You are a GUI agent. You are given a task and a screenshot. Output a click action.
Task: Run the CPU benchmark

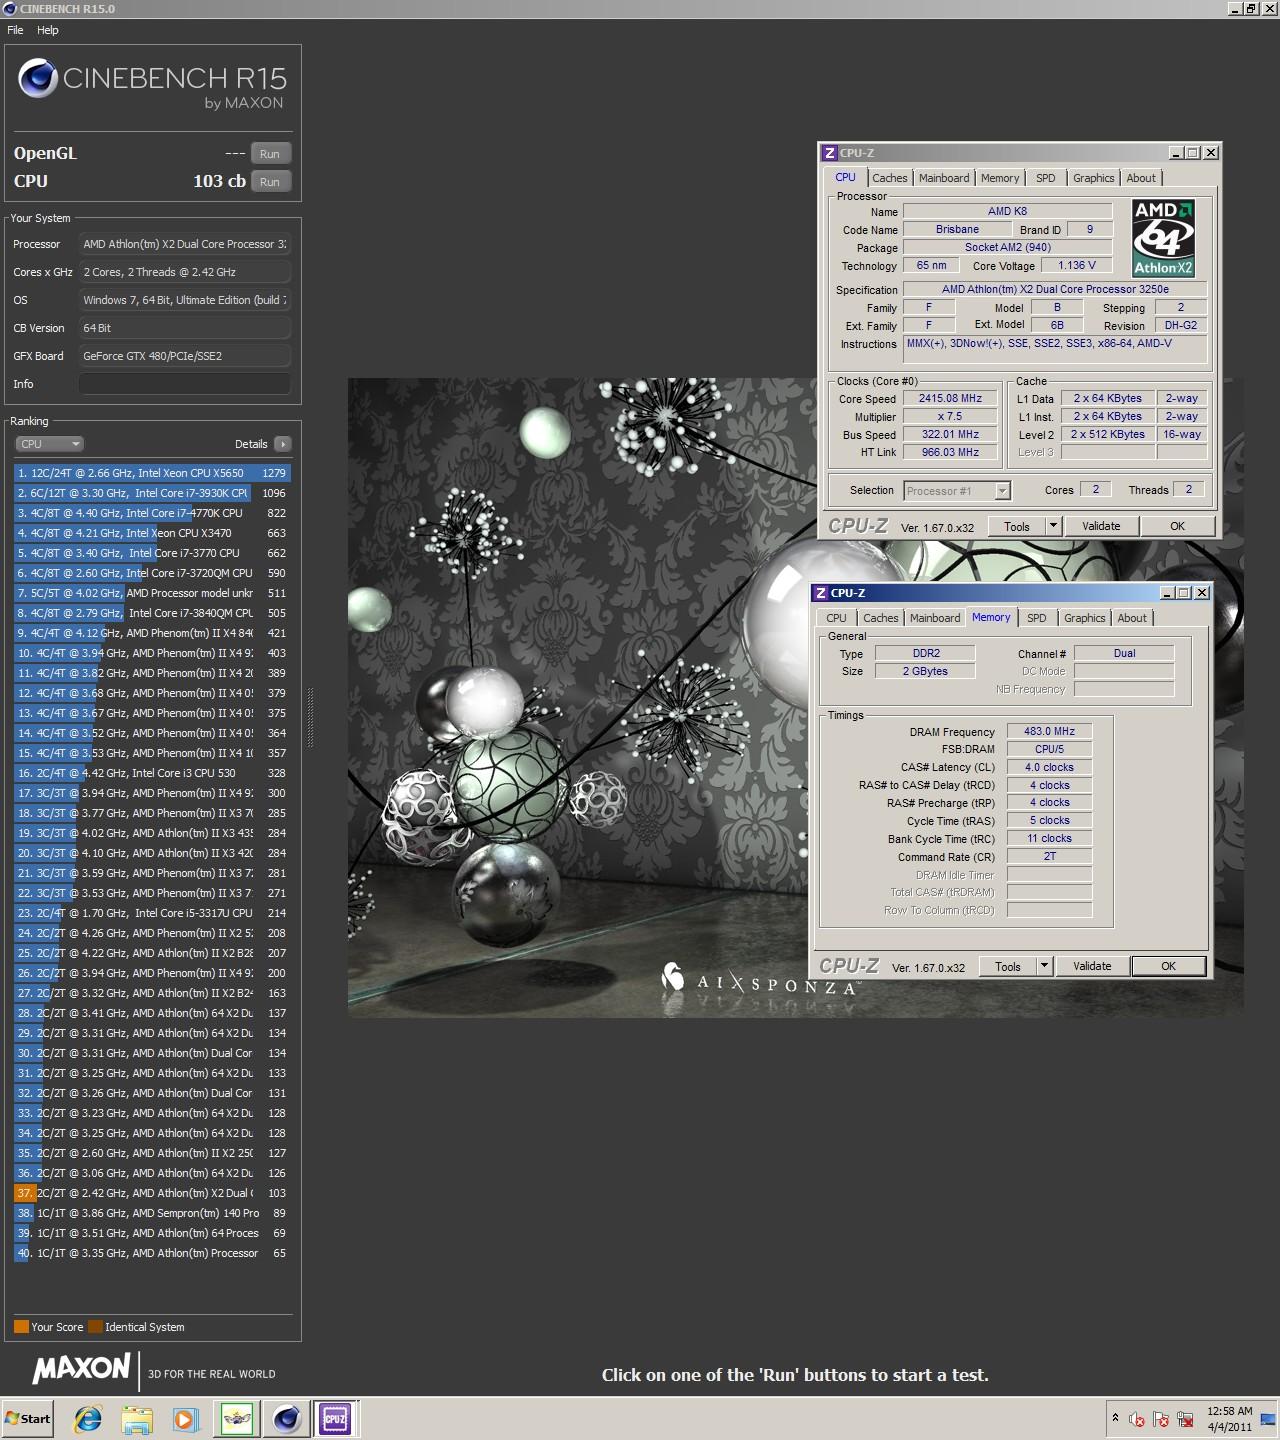coord(270,182)
